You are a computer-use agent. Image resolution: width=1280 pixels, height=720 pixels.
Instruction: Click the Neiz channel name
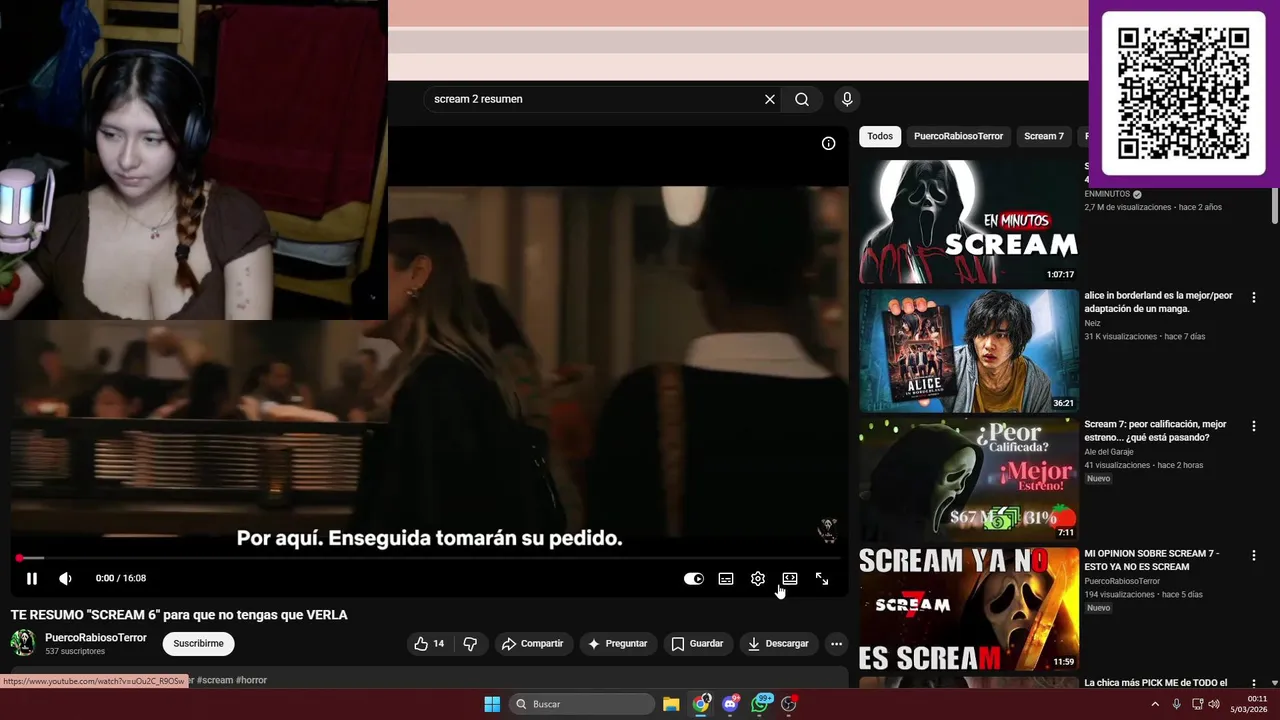[1092, 323]
